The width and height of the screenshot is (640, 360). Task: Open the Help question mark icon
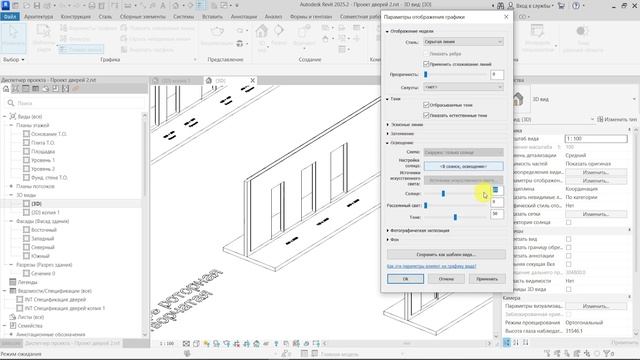pyautogui.click(x=576, y=6)
